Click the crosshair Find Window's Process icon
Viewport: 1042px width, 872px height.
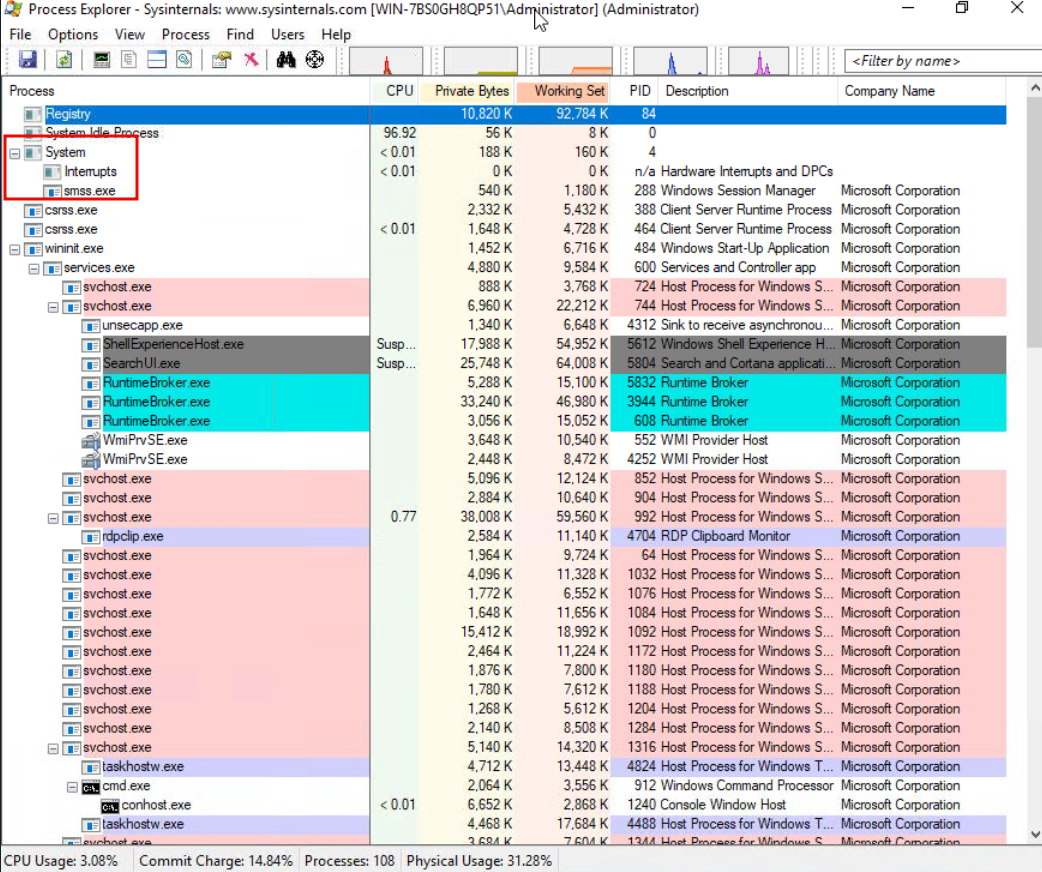point(315,60)
